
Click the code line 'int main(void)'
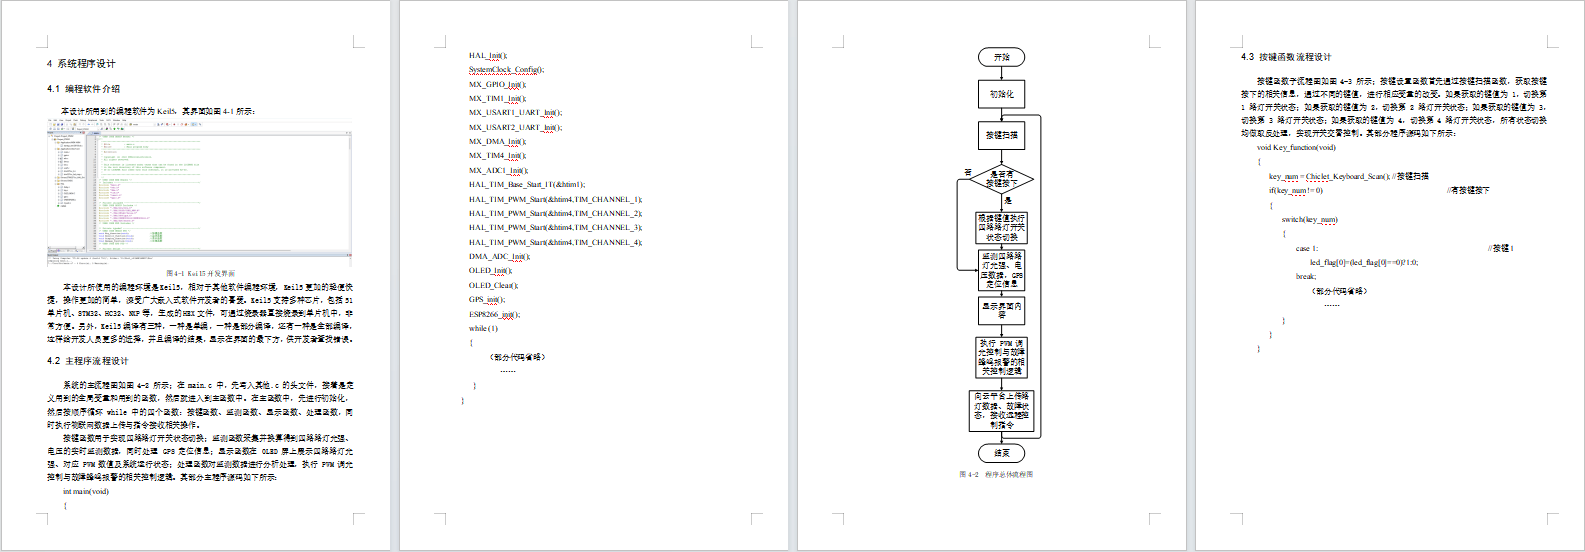click(x=86, y=491)
